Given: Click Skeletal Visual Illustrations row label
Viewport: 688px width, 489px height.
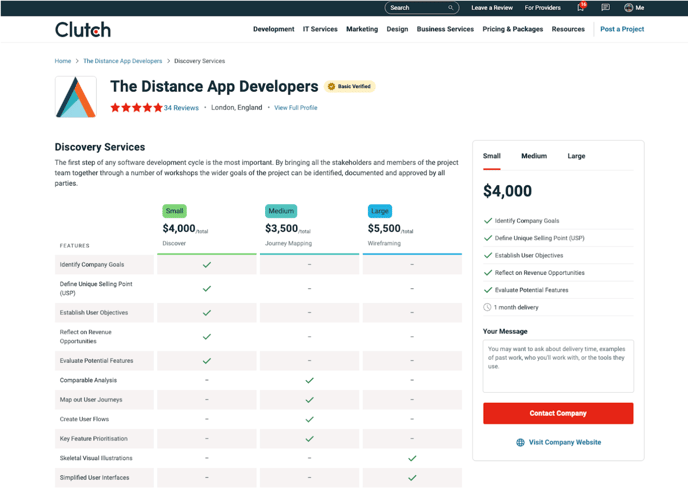Looking at the screenshot, I should tap(96, 458).
